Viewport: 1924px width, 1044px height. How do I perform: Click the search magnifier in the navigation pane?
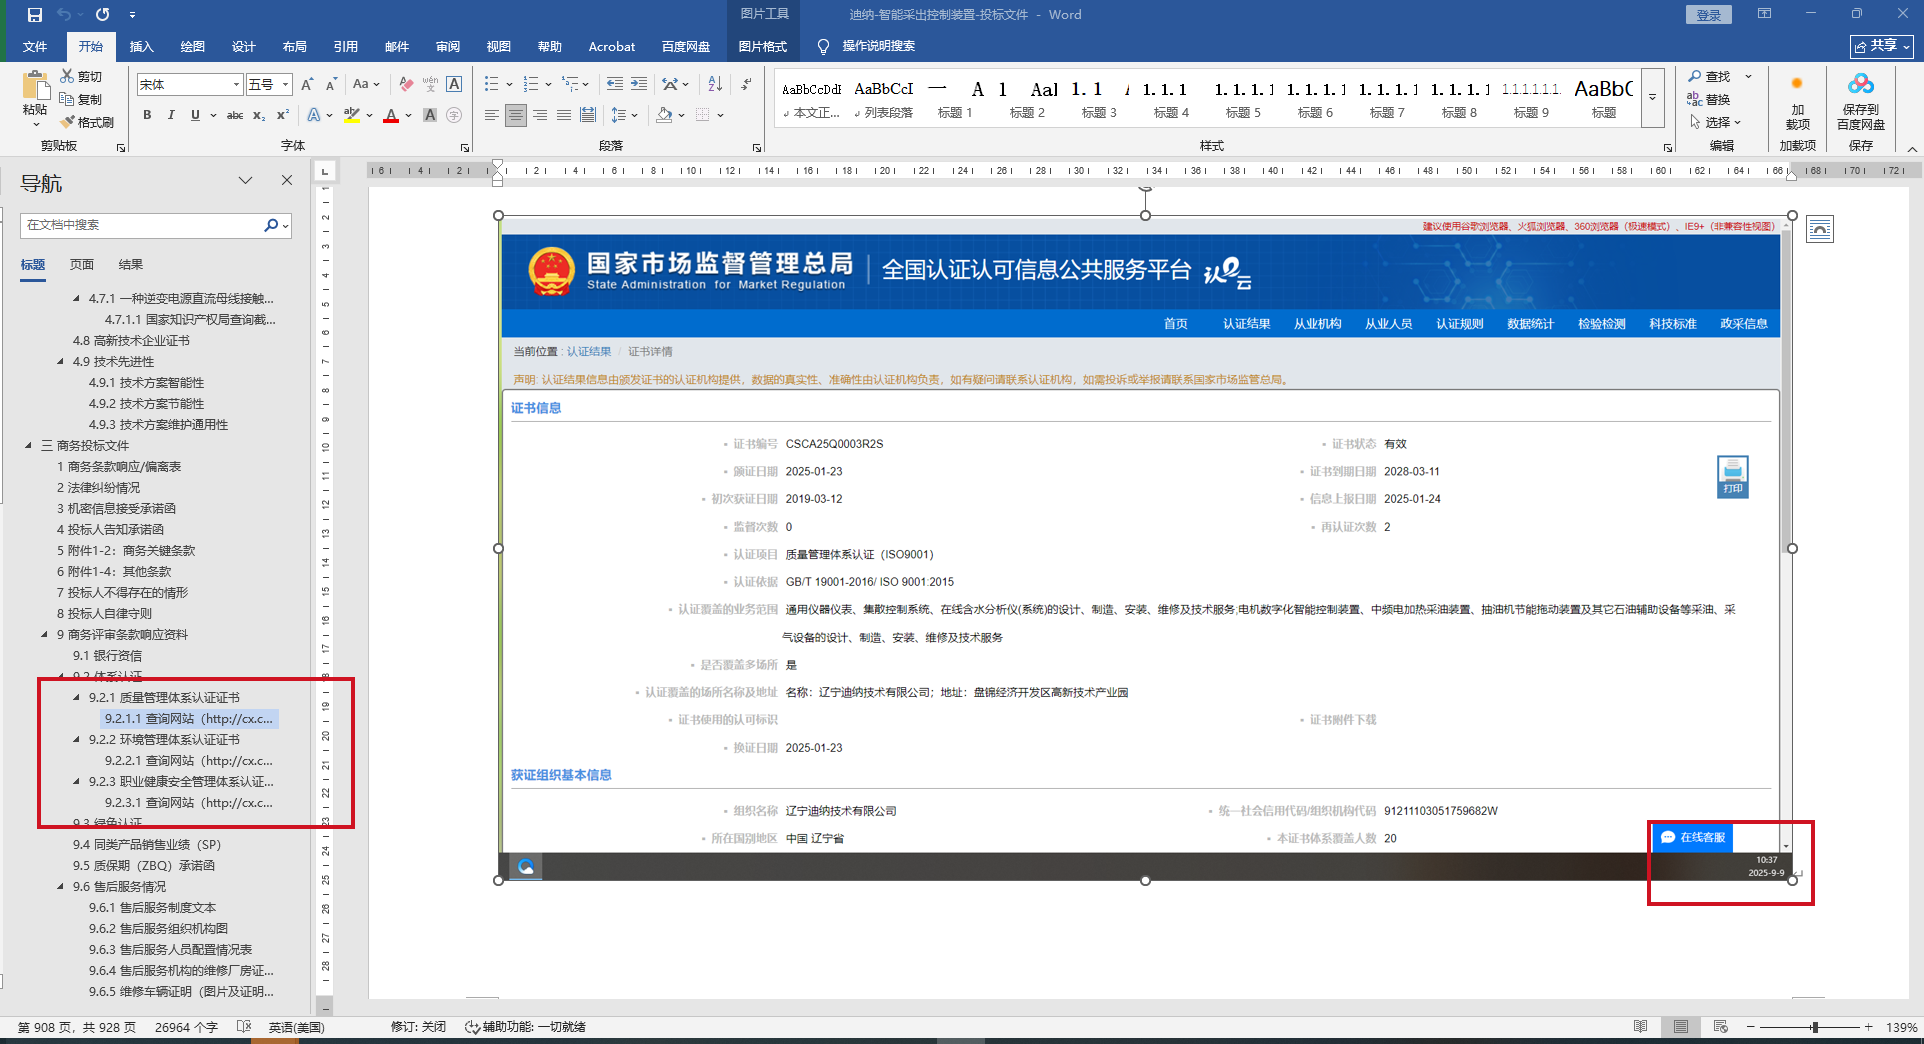[x=270, y=226]
